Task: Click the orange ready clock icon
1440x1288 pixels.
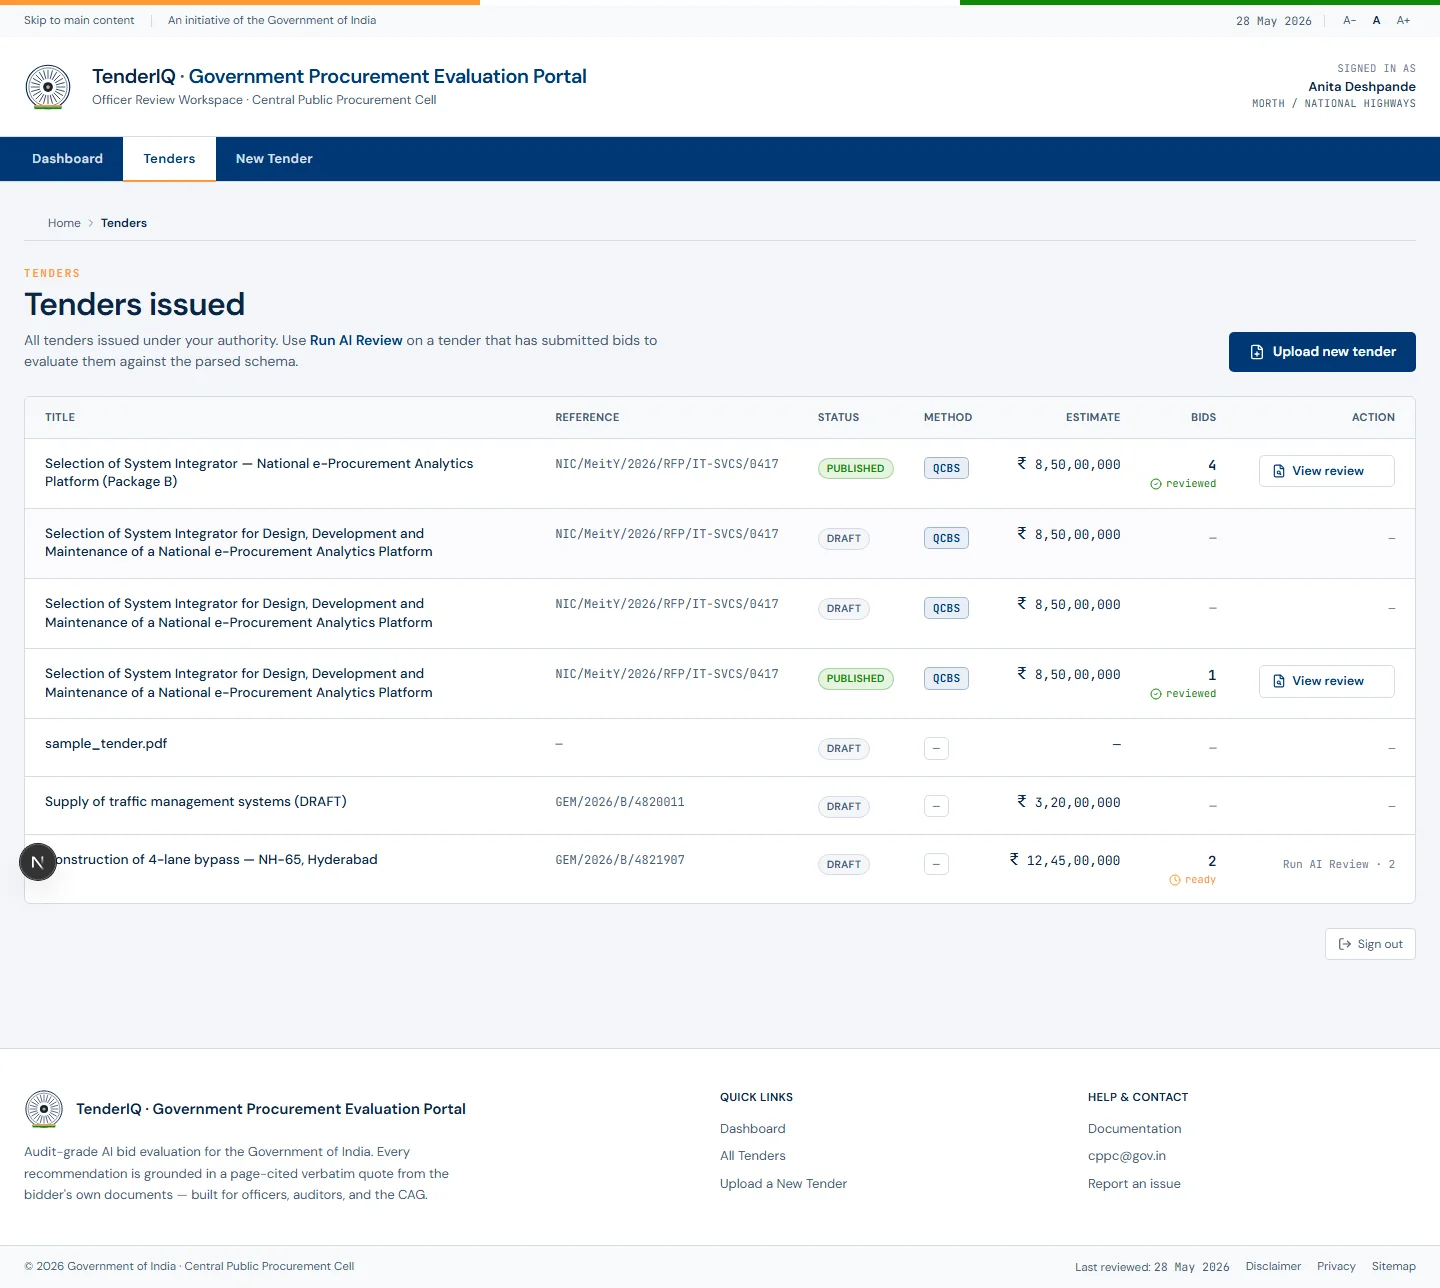Action: tap(1175, 880)
